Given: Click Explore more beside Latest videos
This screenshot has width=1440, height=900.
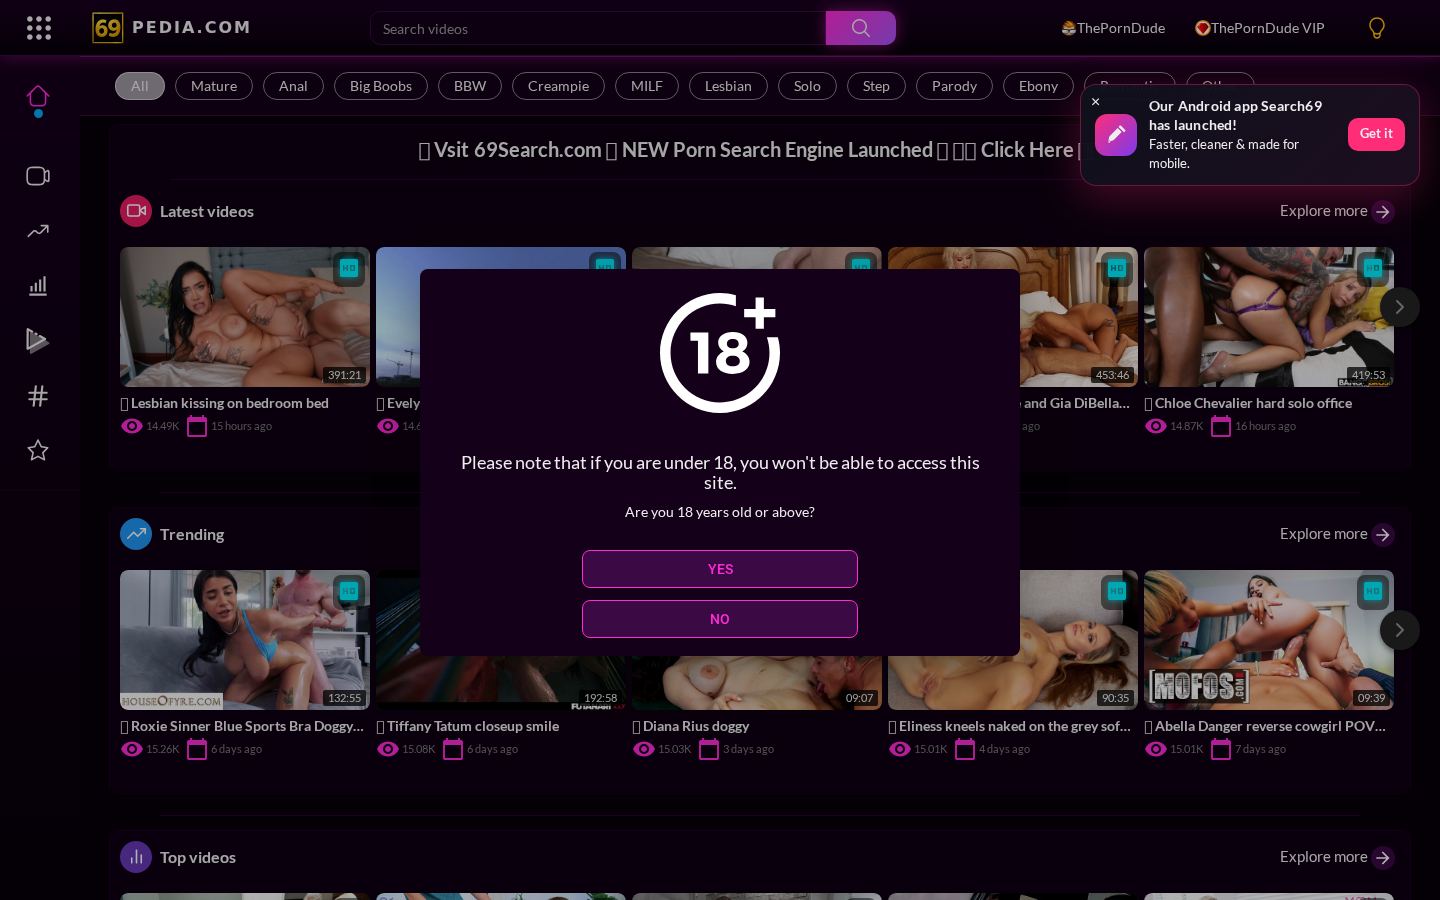Looking at the screenshot, I should 1337,211.
